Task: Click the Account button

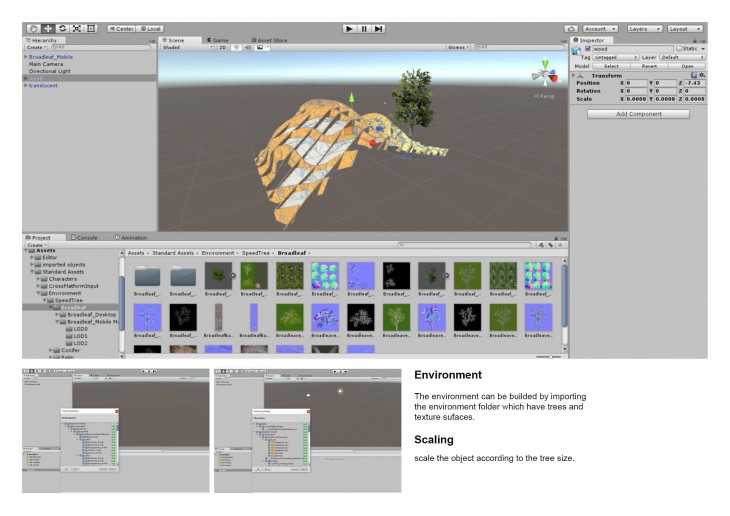Action: [599, 29]
